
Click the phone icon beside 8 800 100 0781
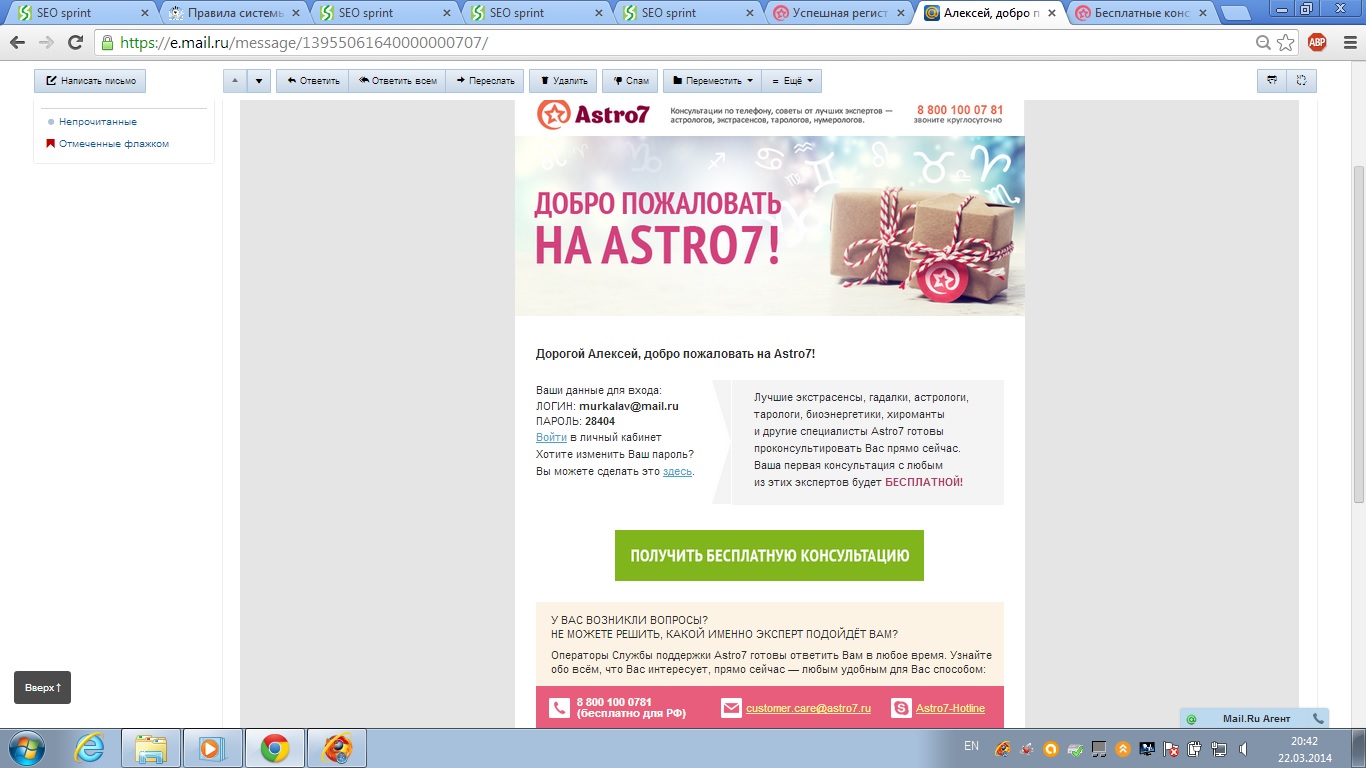pyautogui.click(x=559, y=708)
